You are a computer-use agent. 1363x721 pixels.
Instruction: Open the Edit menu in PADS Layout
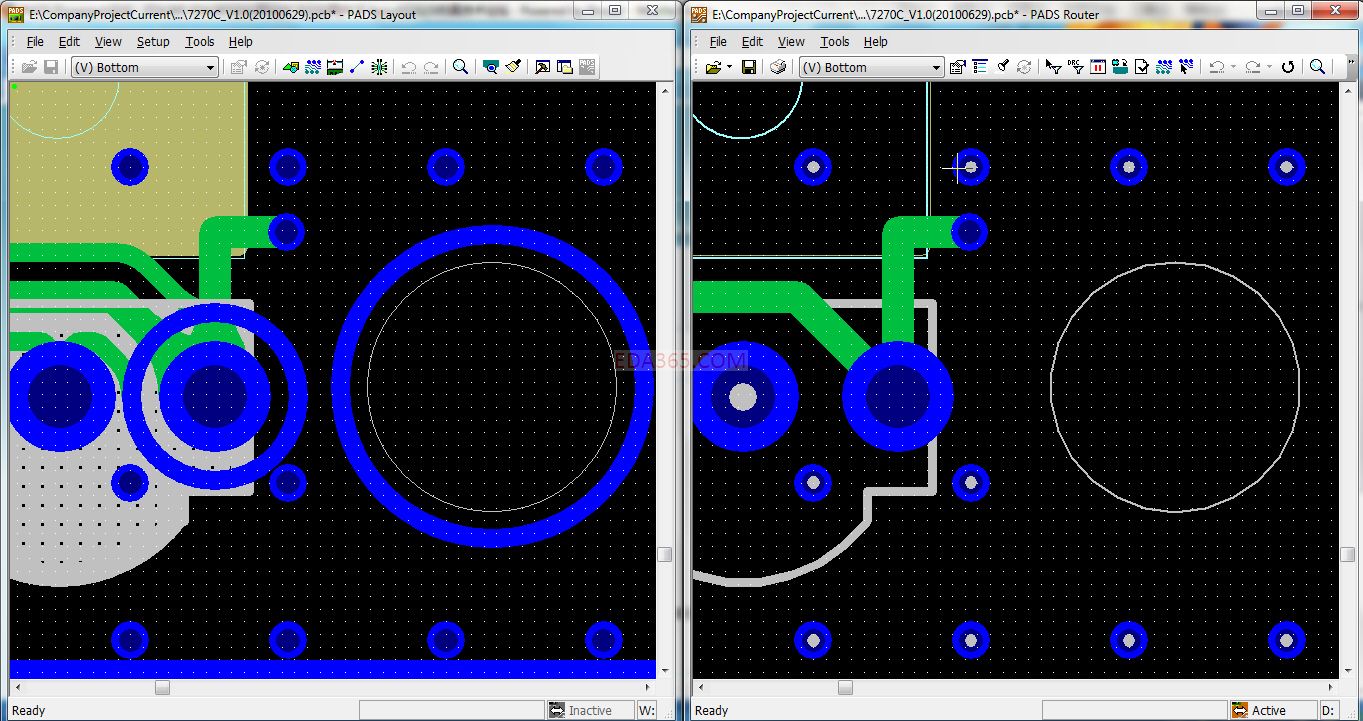pos(69,42)
